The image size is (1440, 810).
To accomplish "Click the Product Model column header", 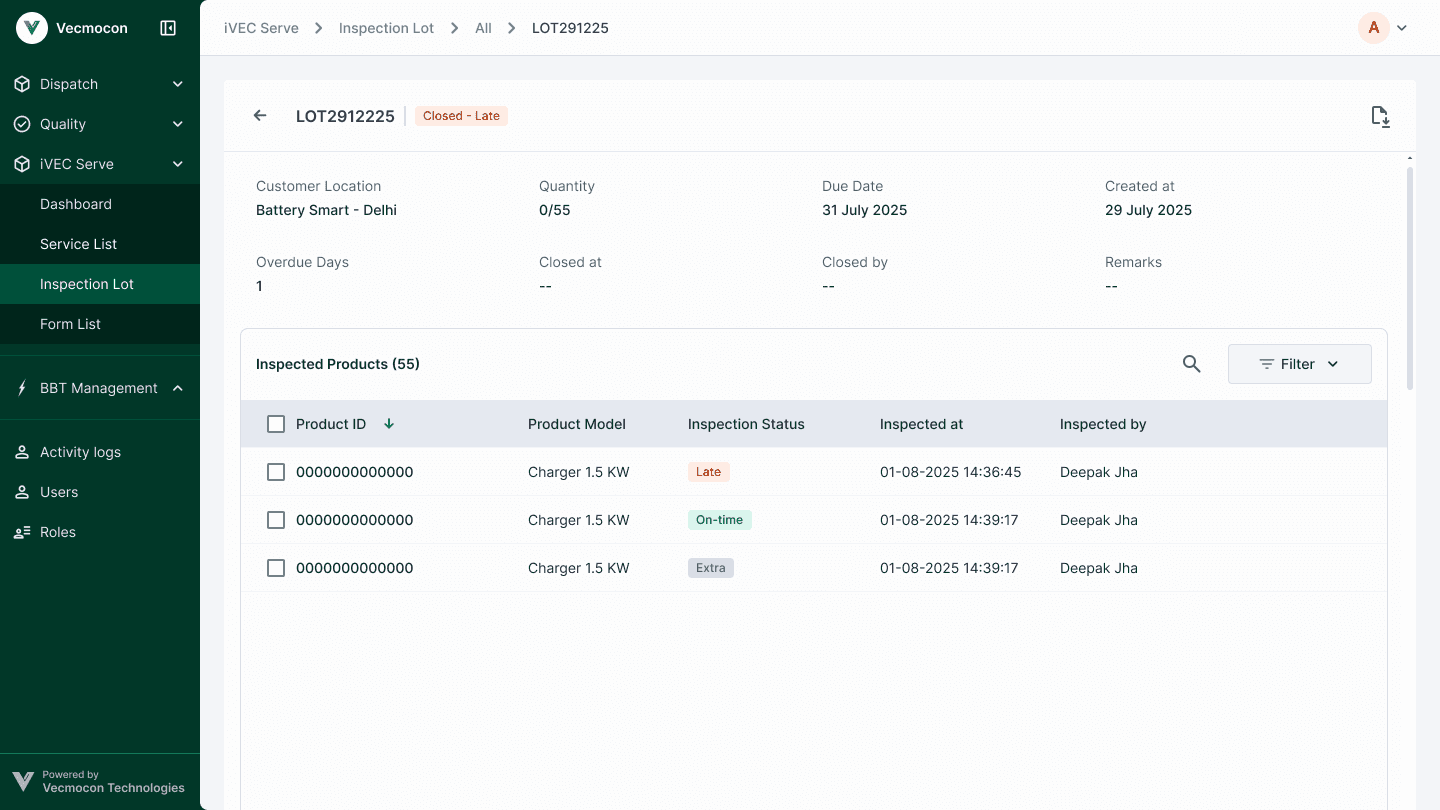I will click(x=577, y=424).
